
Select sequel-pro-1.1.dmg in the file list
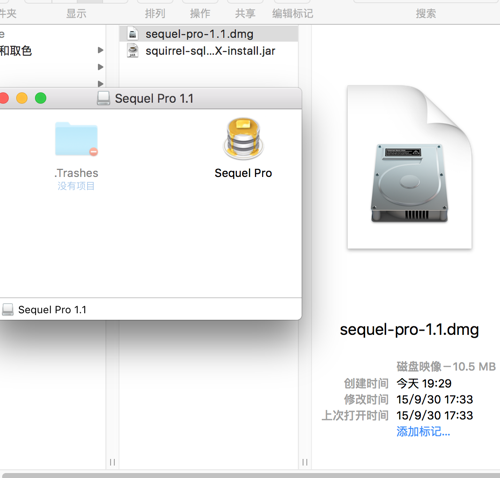209,34
